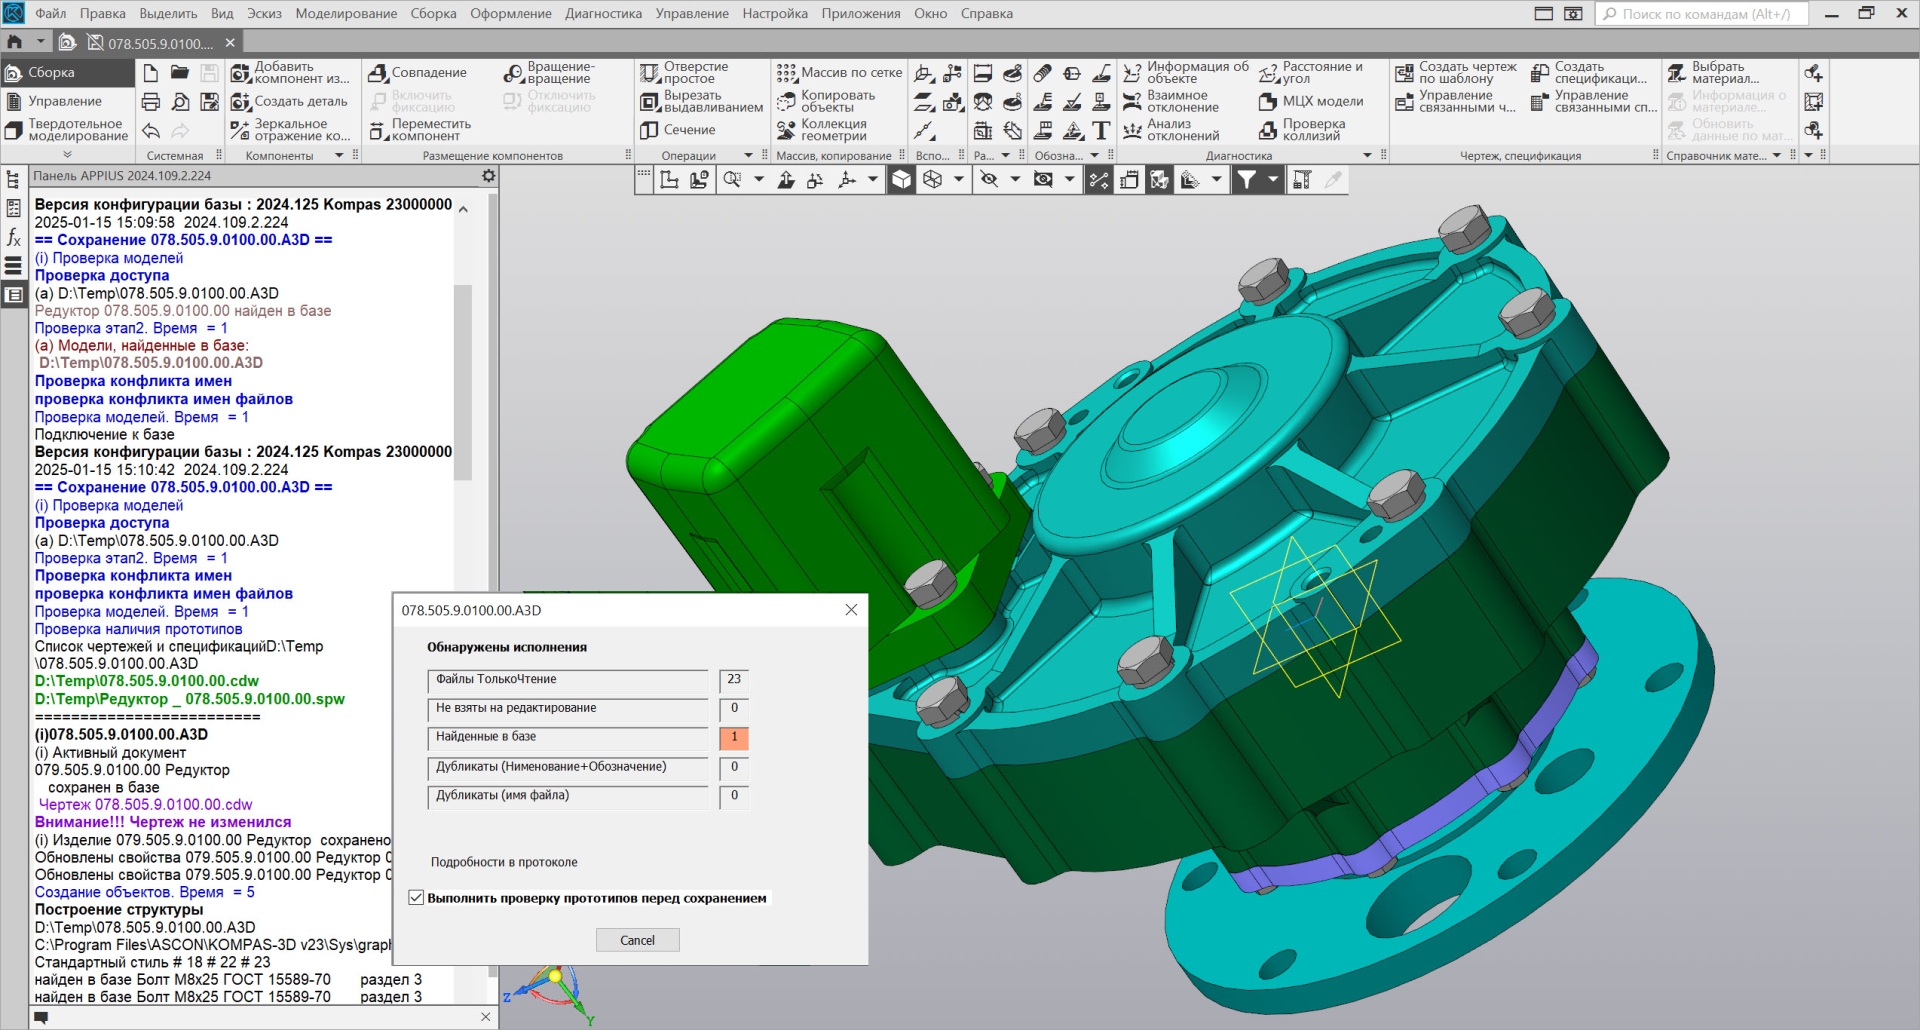
Task: Open print preview icon
Action: [x=180, y=102]
